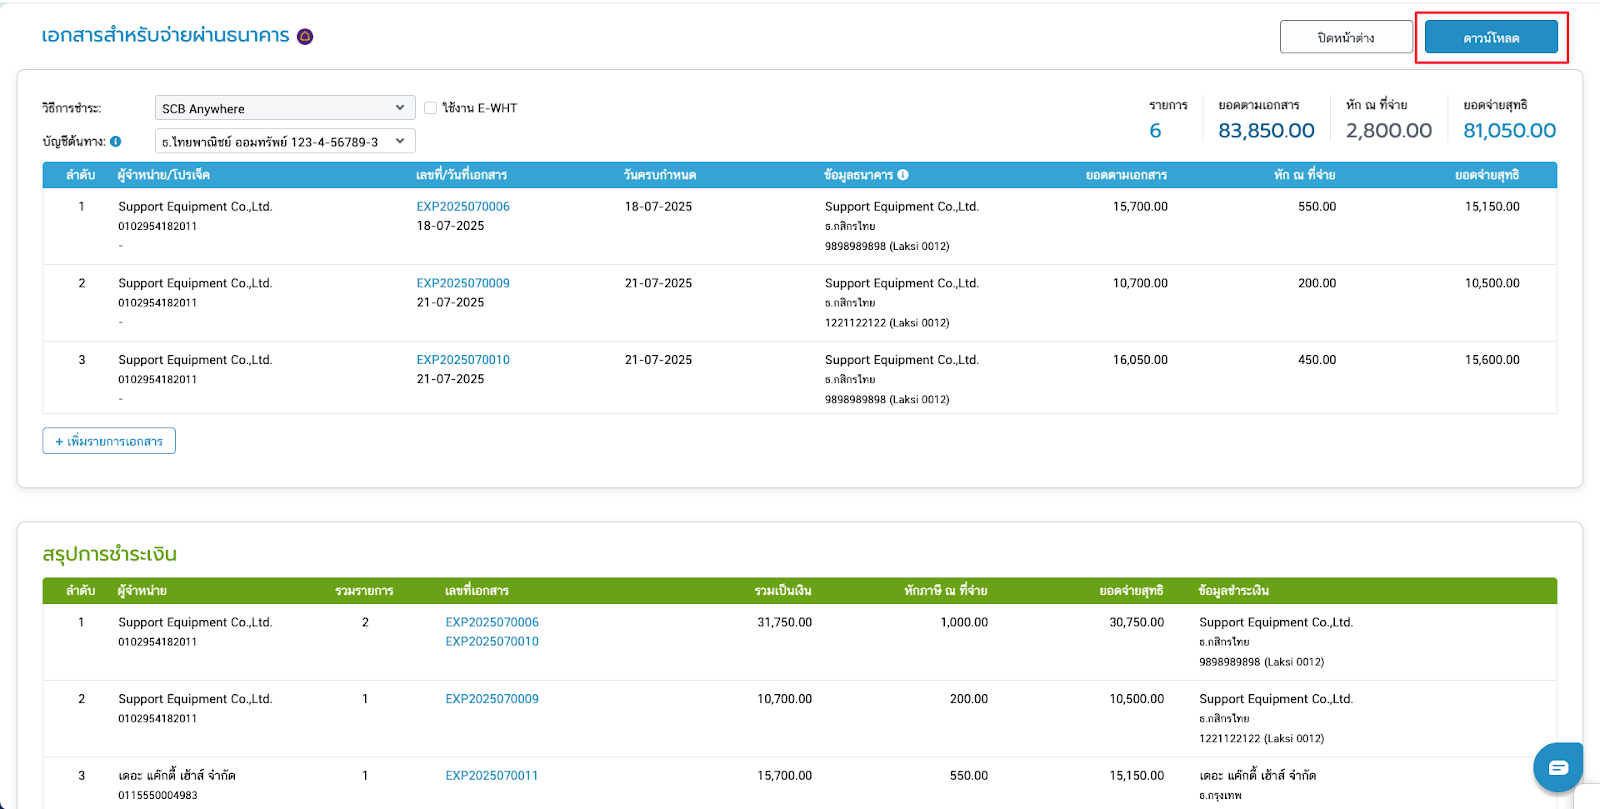1600x809 pixels.
Task: Open EXP2025070009 link in the green summary table
Action: pos(492,699)
